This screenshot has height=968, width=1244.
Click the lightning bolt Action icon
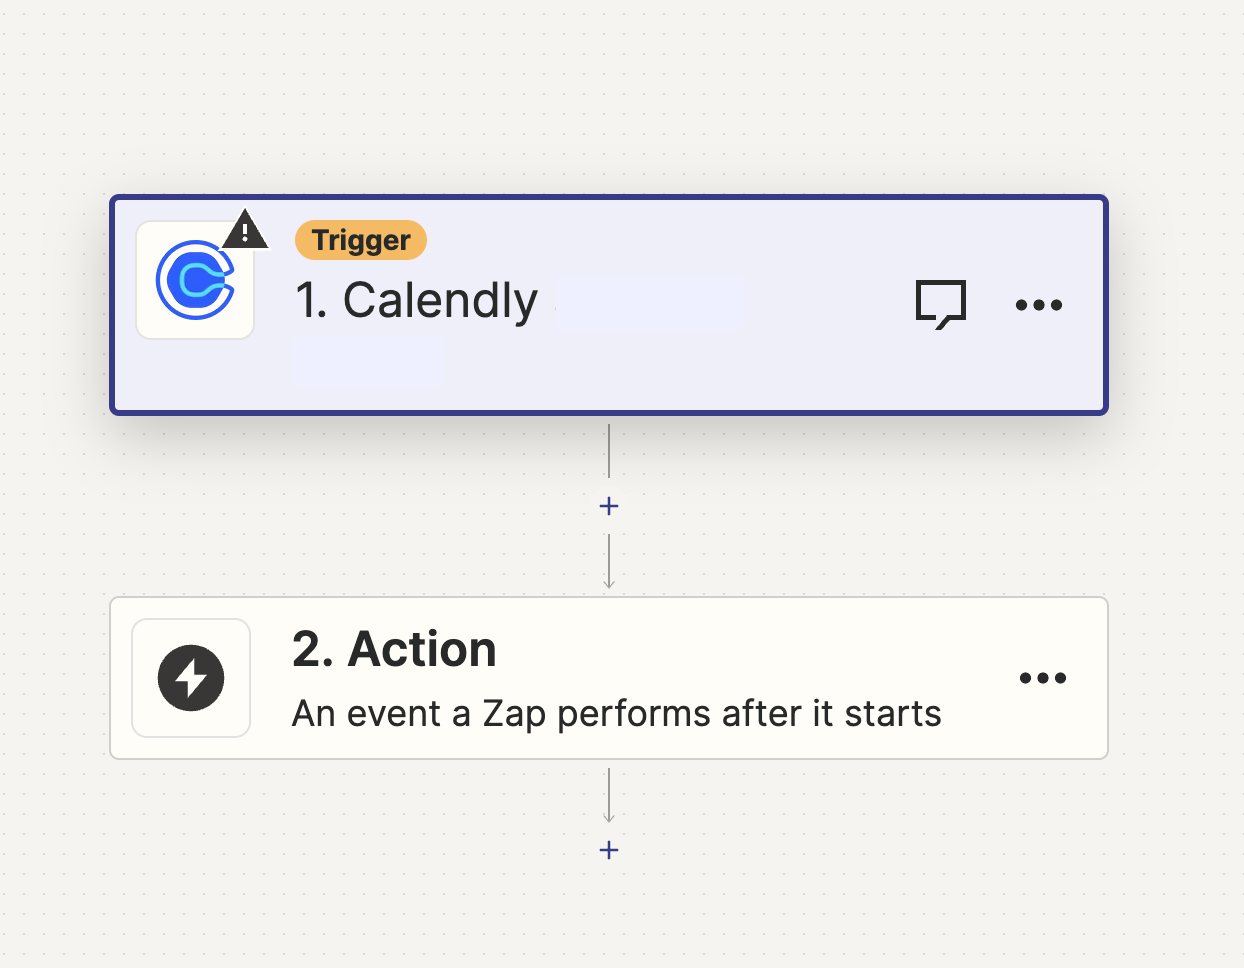(x=191, y=678)
